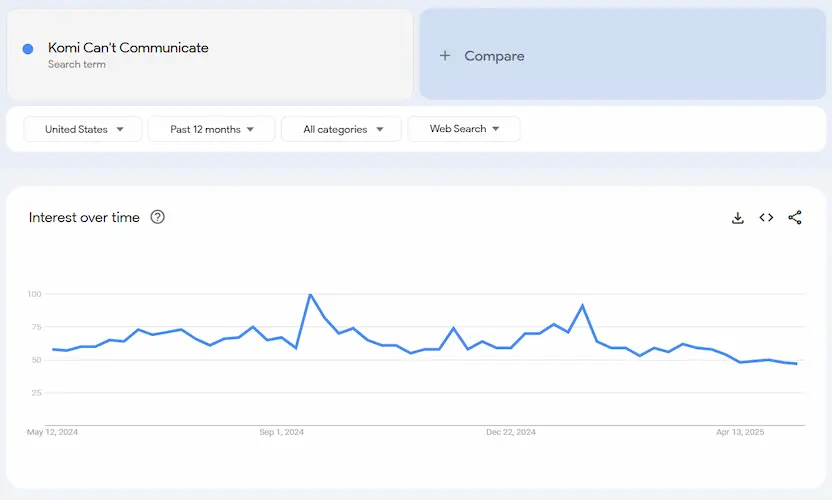
Task: Expand the United States region dropdown
Action: (84, 129)
